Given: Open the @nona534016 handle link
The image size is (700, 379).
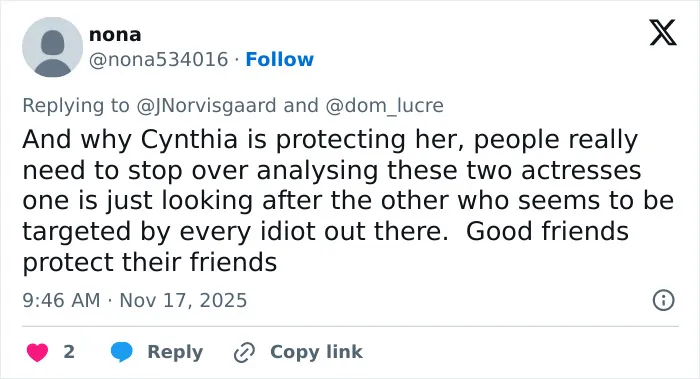Looking at the screenshot, I should tap(158, 59).
